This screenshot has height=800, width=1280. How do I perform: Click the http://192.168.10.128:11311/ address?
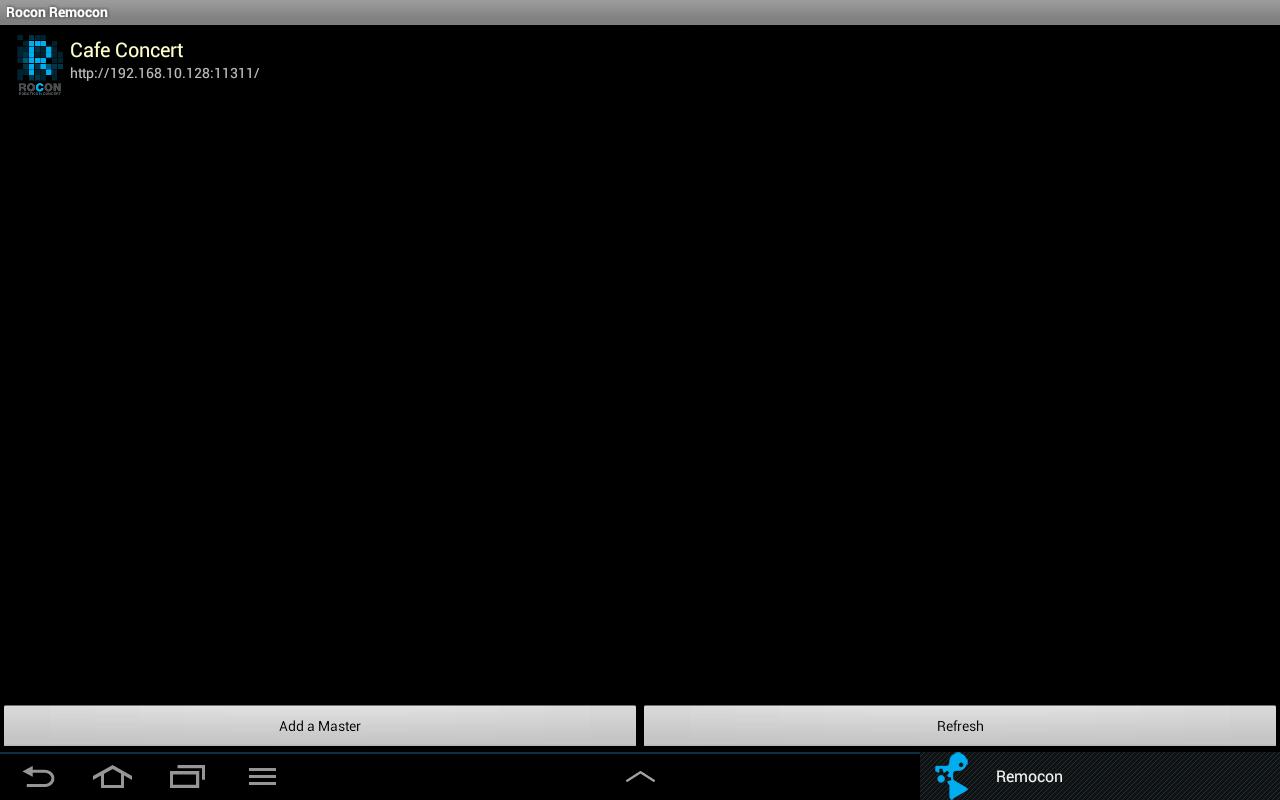click(x=165, y=73)
